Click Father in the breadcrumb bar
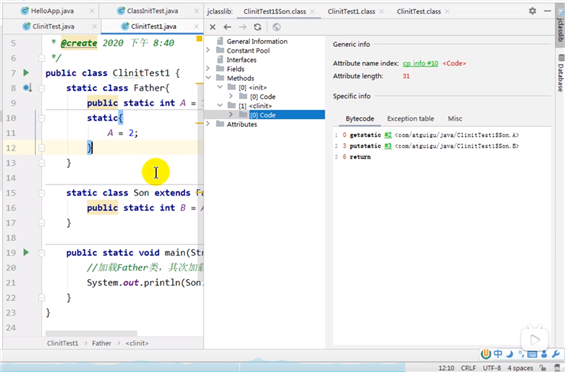The height and width of the screenshot is (372, 565). click(x=101, y=343)
